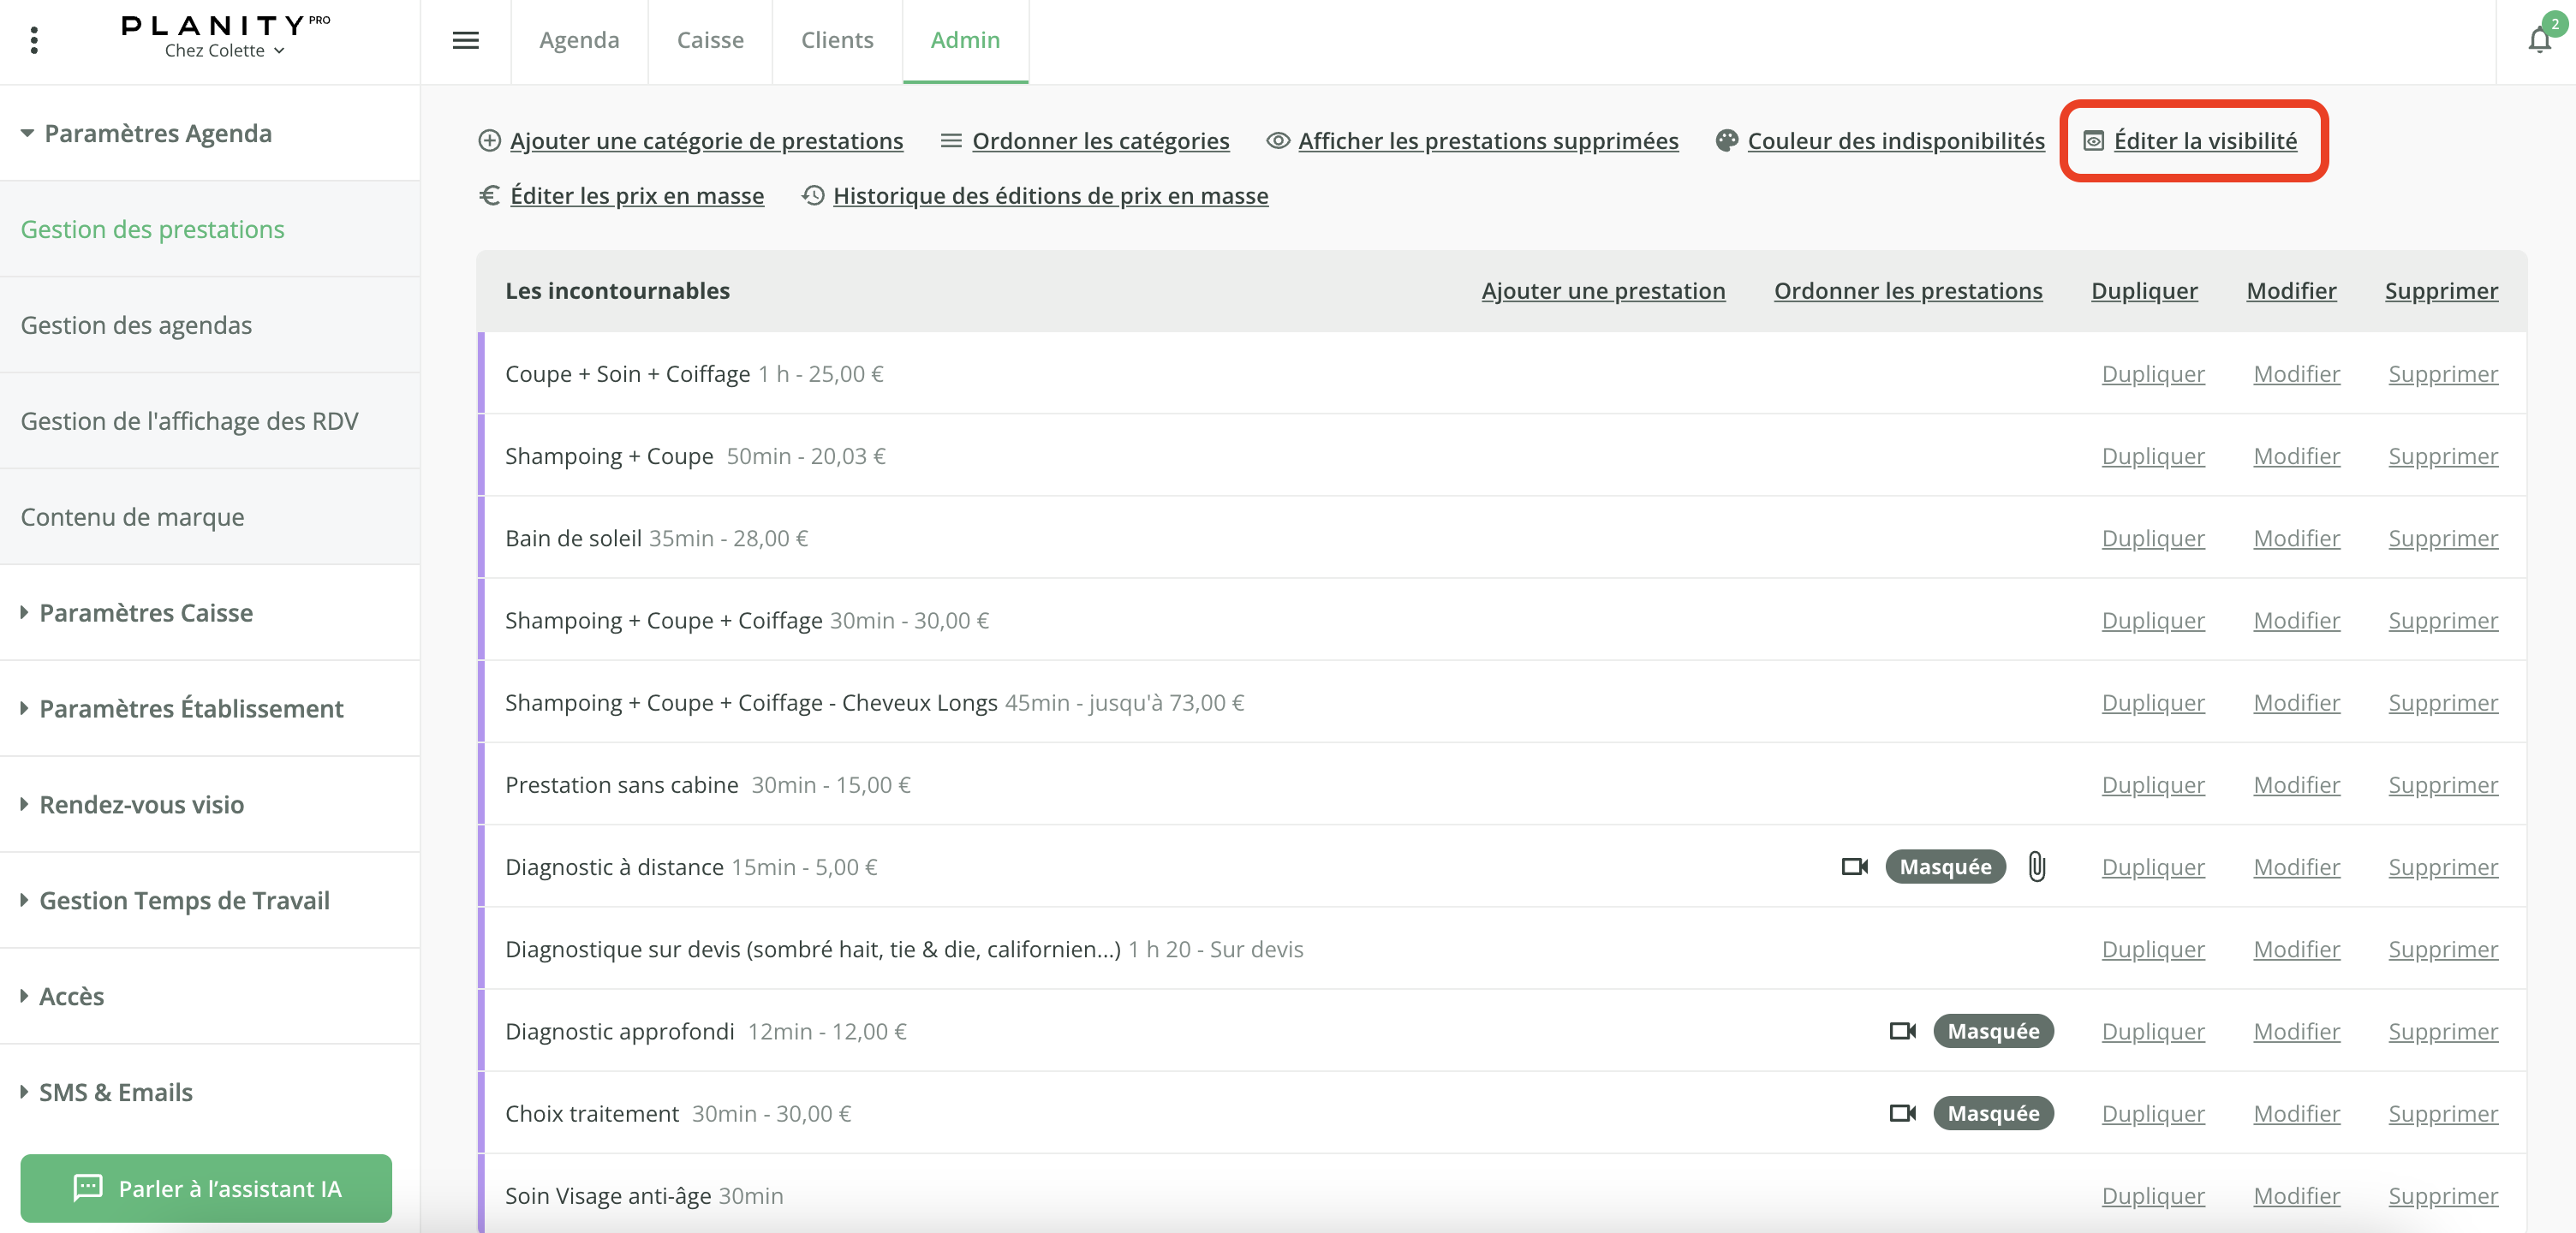
Task: Click Parler à l'assistant IA button
Action: [x=206, y=1188]
